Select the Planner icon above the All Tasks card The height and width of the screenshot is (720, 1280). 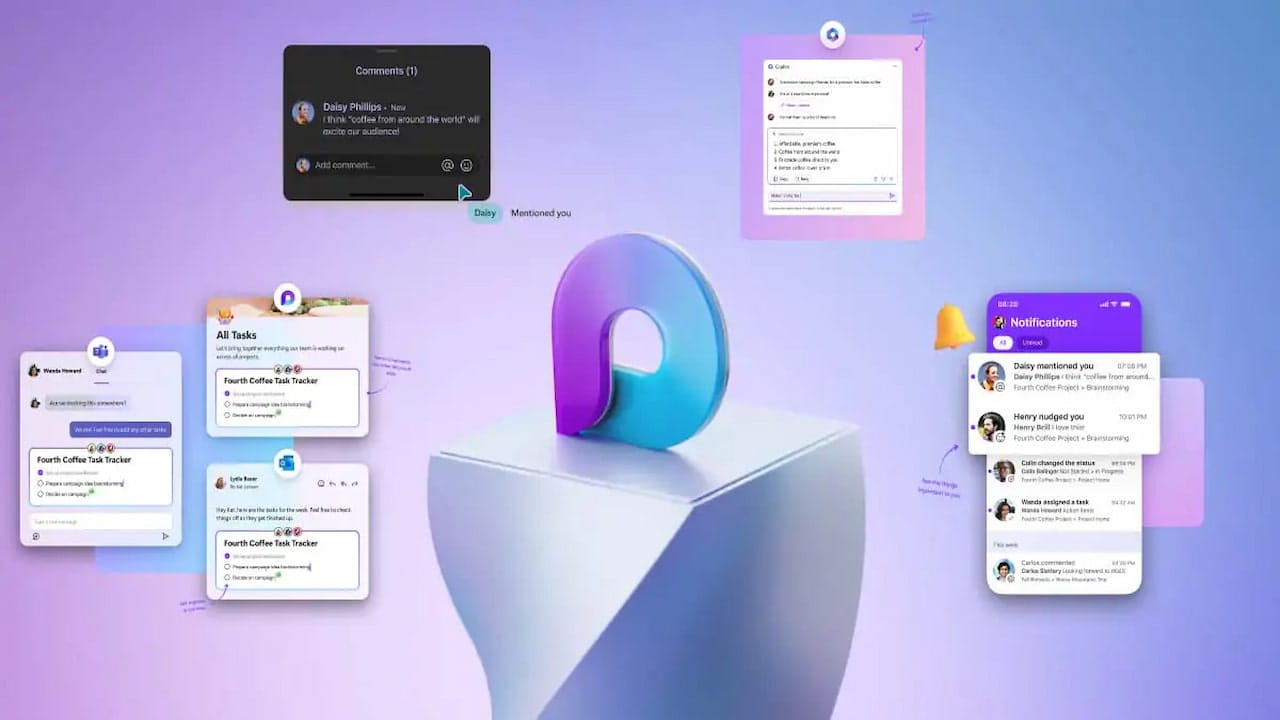(287, 299)
